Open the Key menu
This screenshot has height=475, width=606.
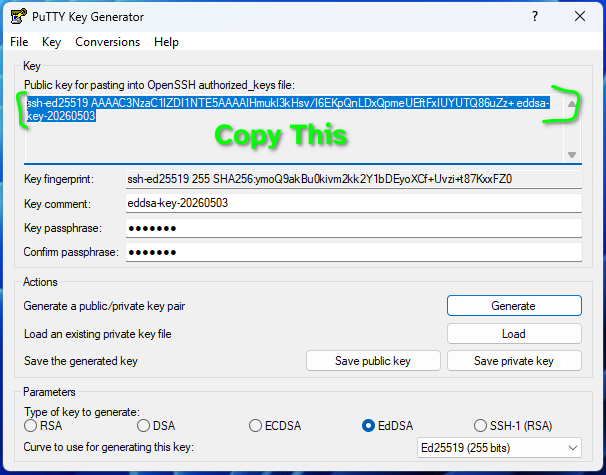(x=51, y=42)
